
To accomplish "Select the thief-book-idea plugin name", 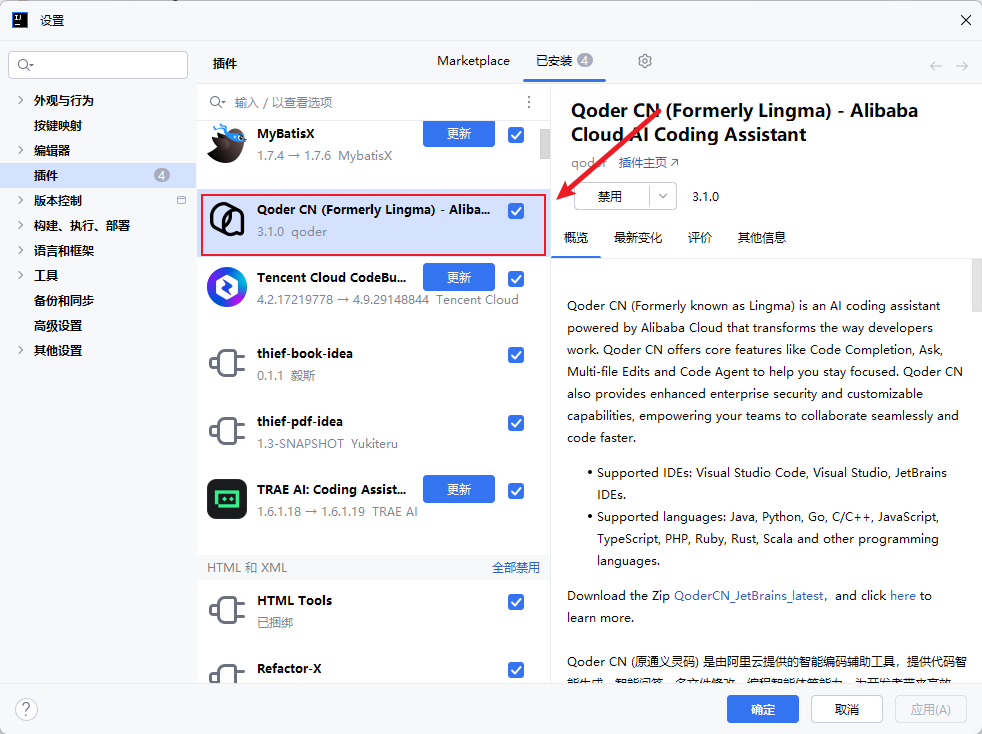I will (304, 353).
